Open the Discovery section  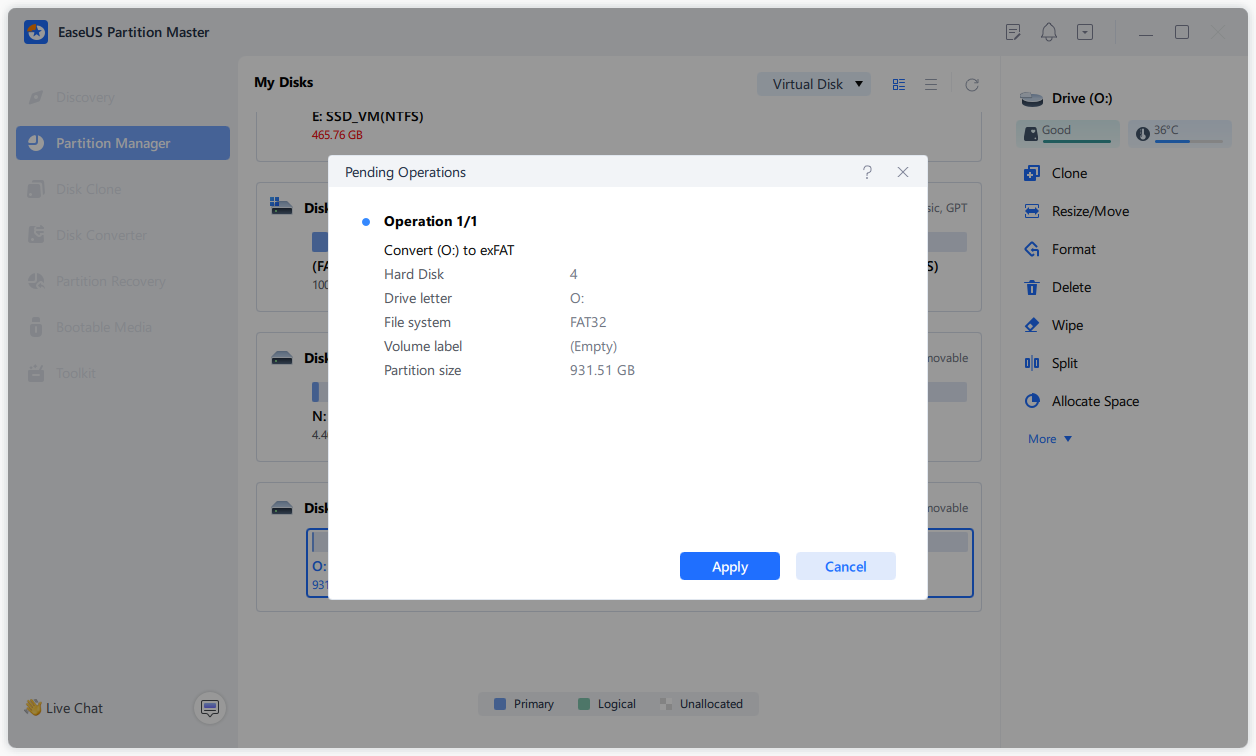pos(123,97)
